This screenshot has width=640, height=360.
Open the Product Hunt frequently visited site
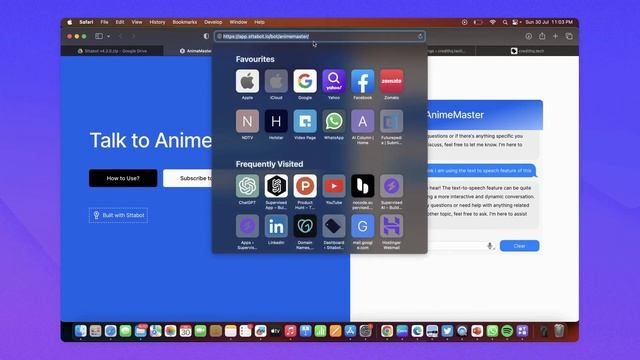(x=305, y=186)
